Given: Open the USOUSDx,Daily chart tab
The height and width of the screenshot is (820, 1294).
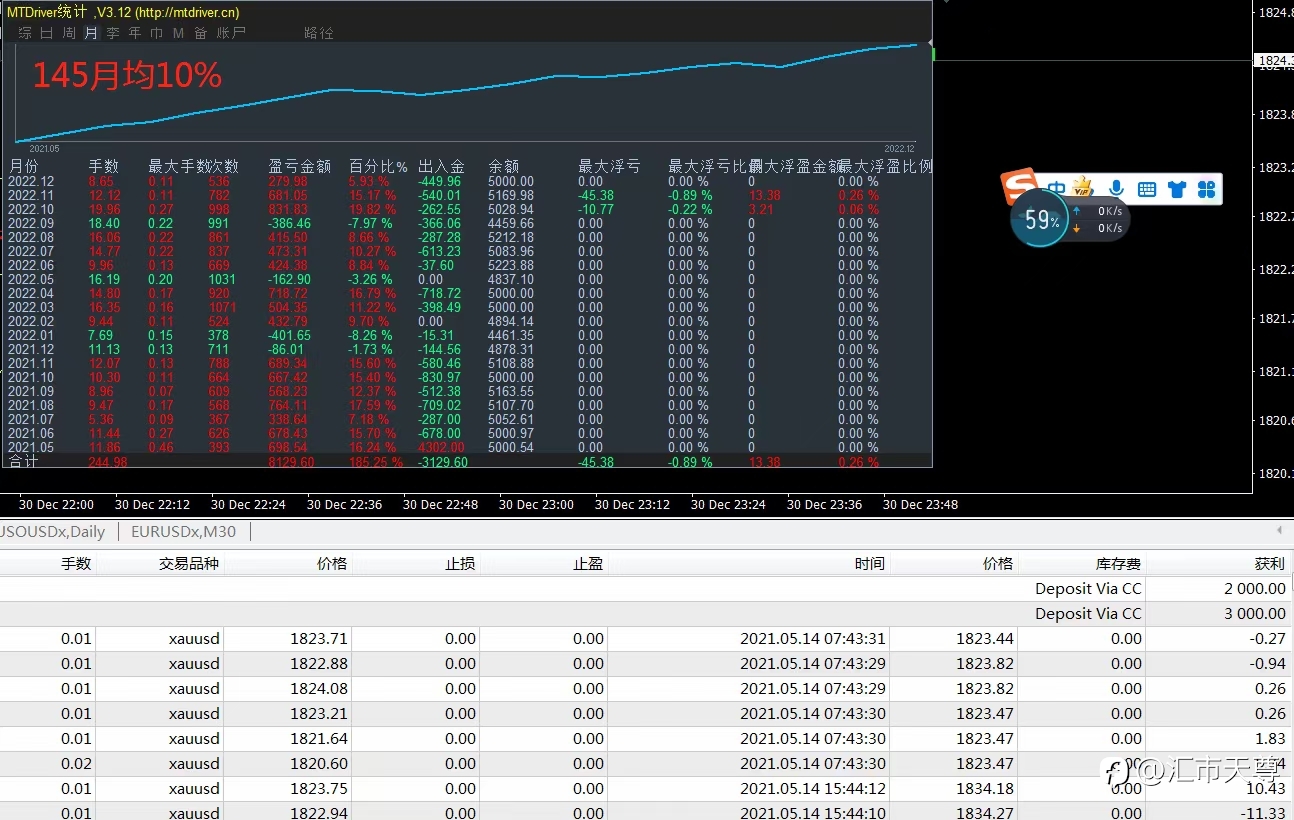Looking at the screenshot, I should 52,532.
